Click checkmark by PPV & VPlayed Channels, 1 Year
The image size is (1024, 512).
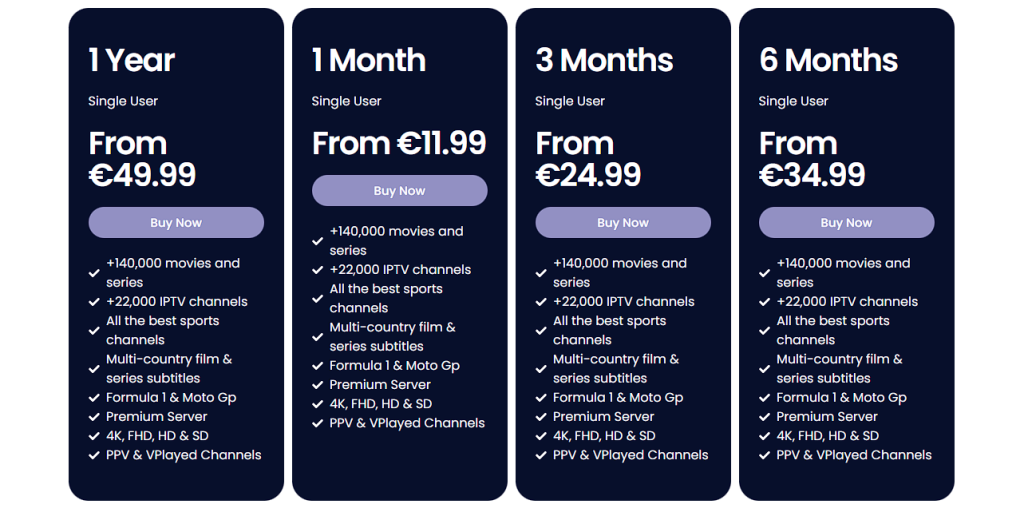pyautogui.click(x=95, y=455)
